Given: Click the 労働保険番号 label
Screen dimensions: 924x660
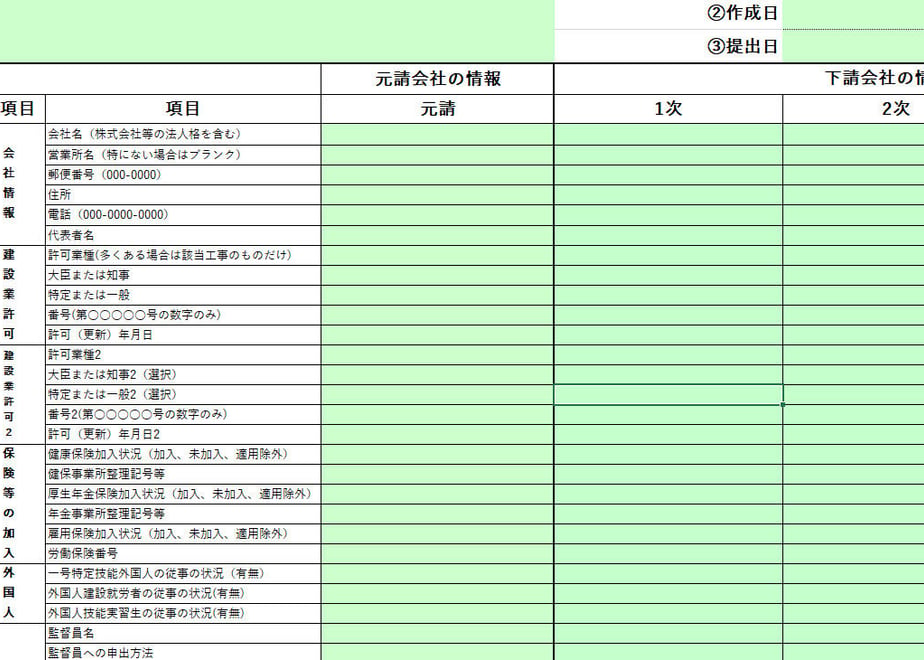Looking at the screenshot, I should (83, 554).
